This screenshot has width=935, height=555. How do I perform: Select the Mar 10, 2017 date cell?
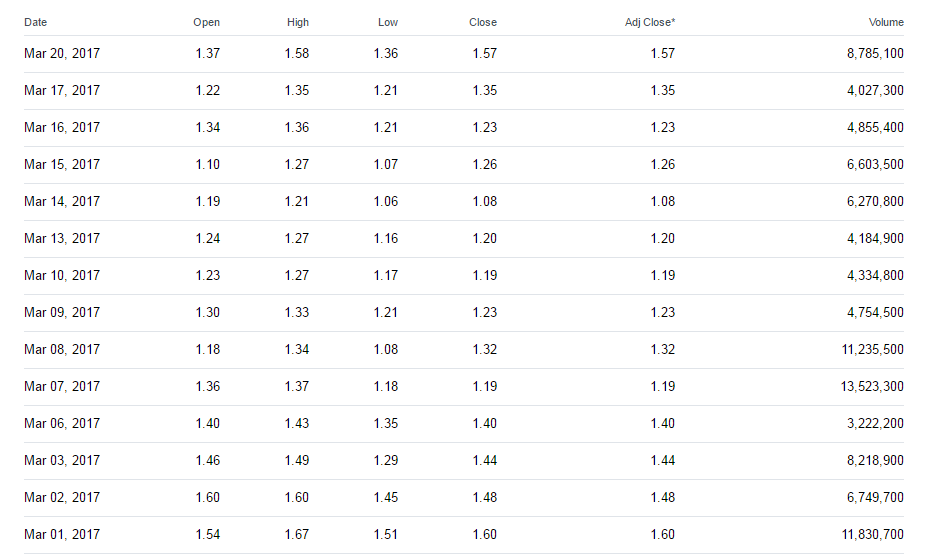(x=62, y=275)
